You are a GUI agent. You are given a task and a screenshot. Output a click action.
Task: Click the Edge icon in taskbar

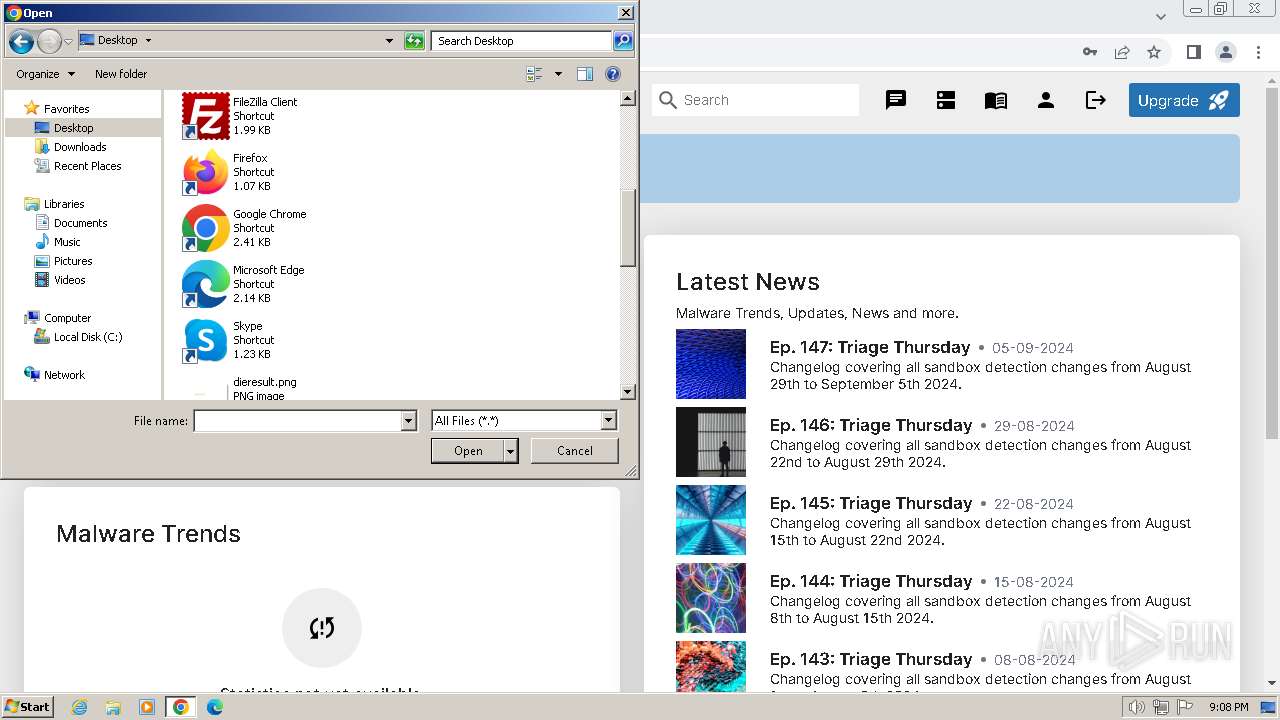coord(215,707)
